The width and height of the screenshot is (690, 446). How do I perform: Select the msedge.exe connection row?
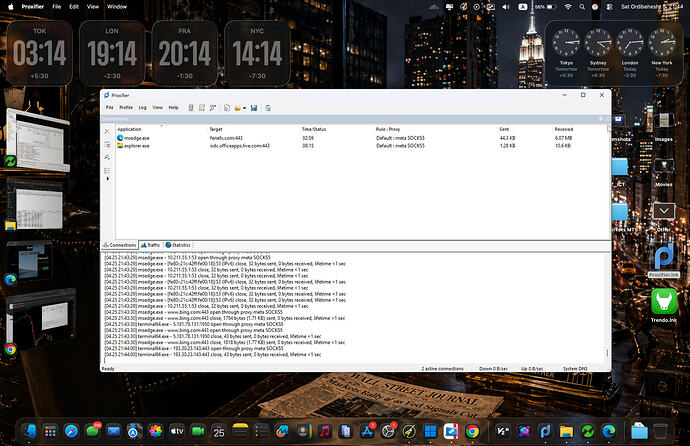[x=361, y=138]
